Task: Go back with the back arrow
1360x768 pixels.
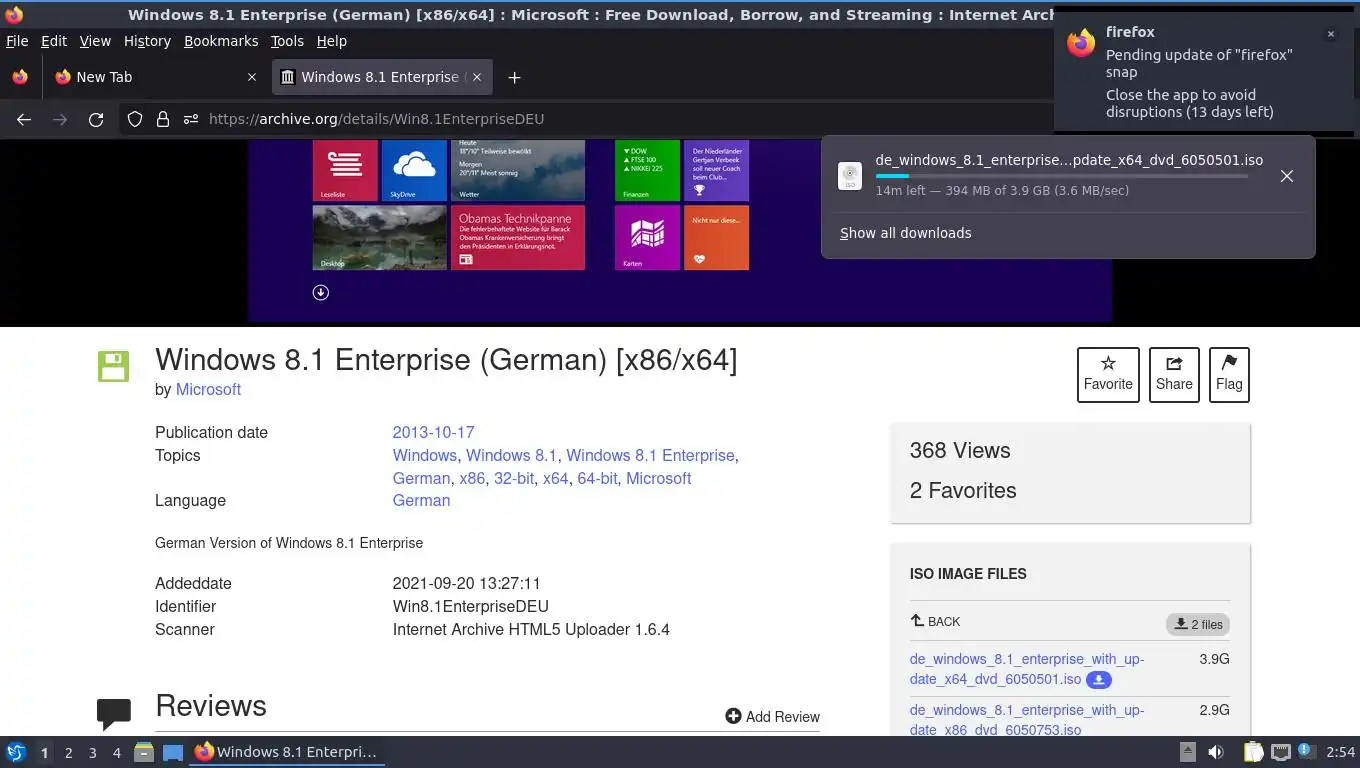Action: tap(24, 119)
